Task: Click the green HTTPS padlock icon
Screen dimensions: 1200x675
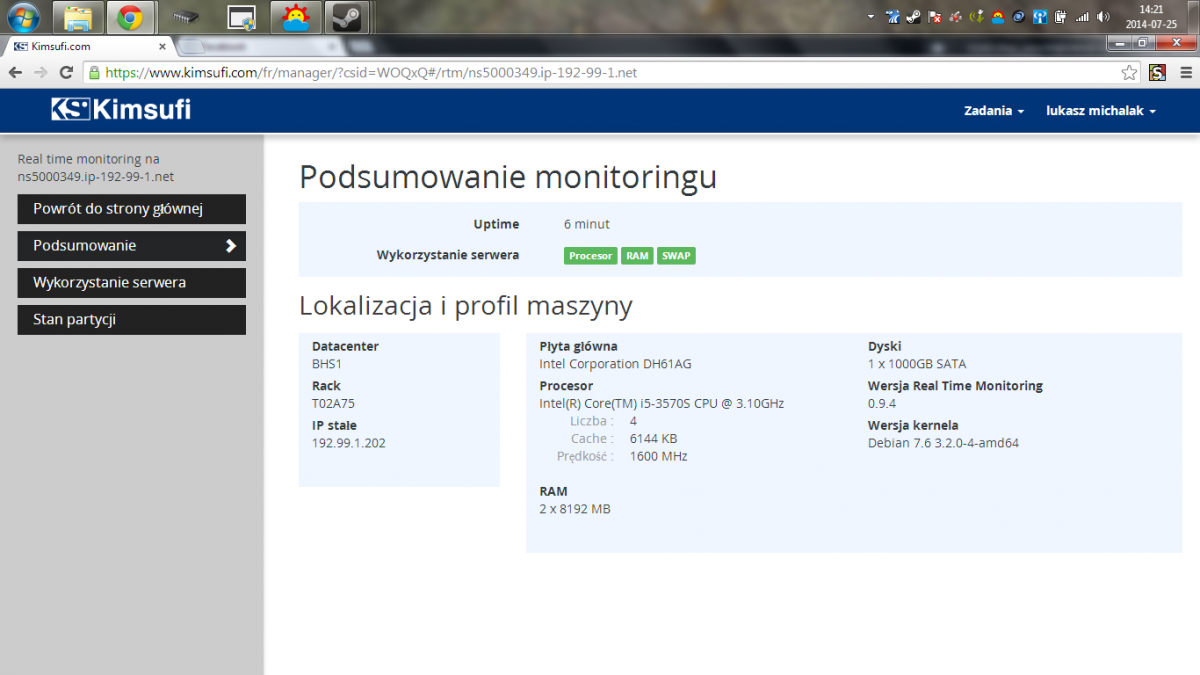Action: click(94, 72)
